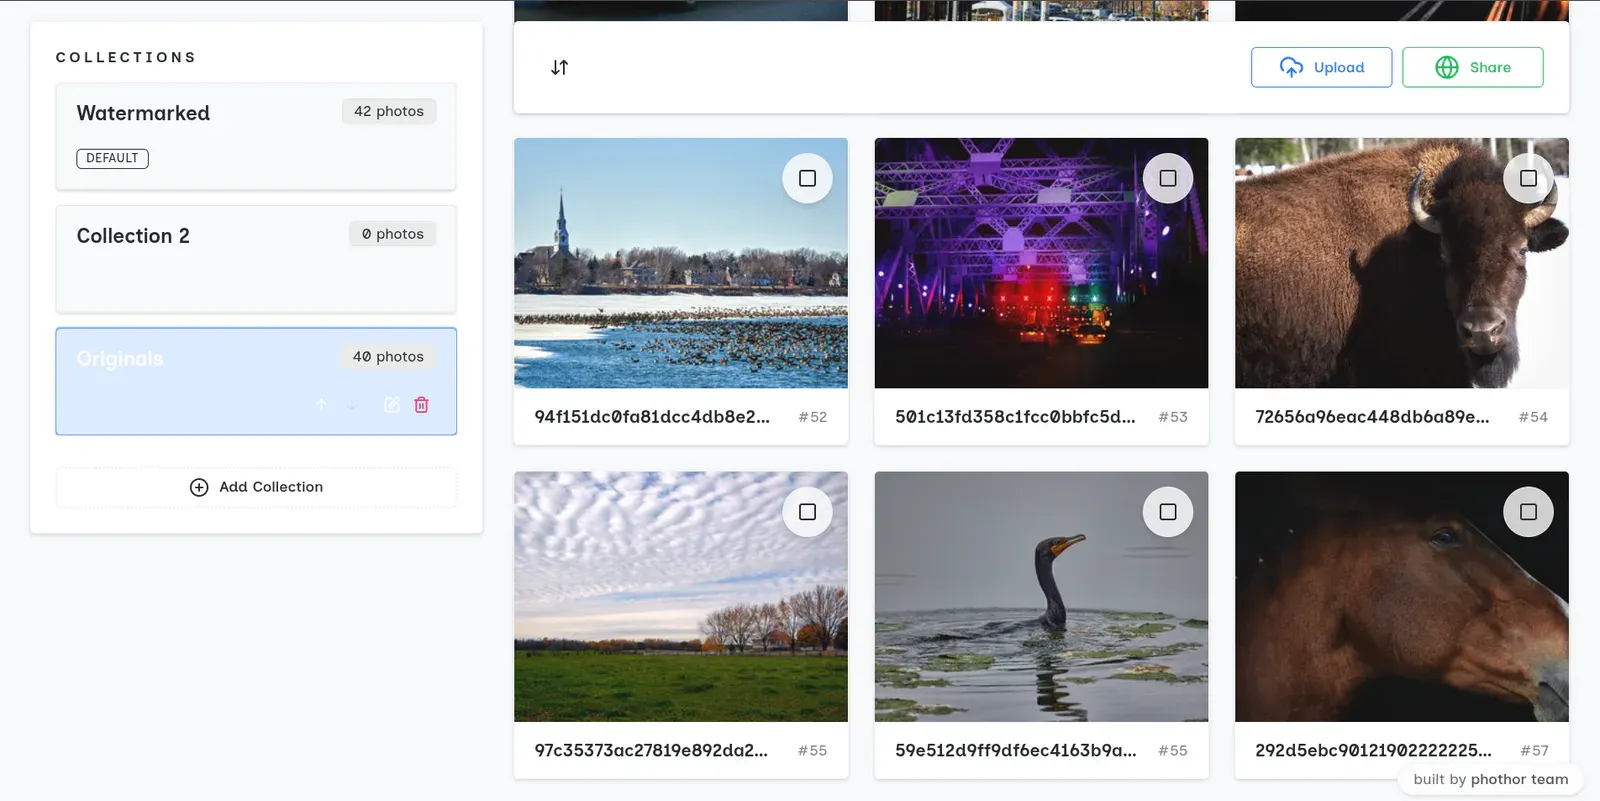This screenshot has width=1600, height=801.
Task: Open the bison photo thumbnail
Action: 1402,263
